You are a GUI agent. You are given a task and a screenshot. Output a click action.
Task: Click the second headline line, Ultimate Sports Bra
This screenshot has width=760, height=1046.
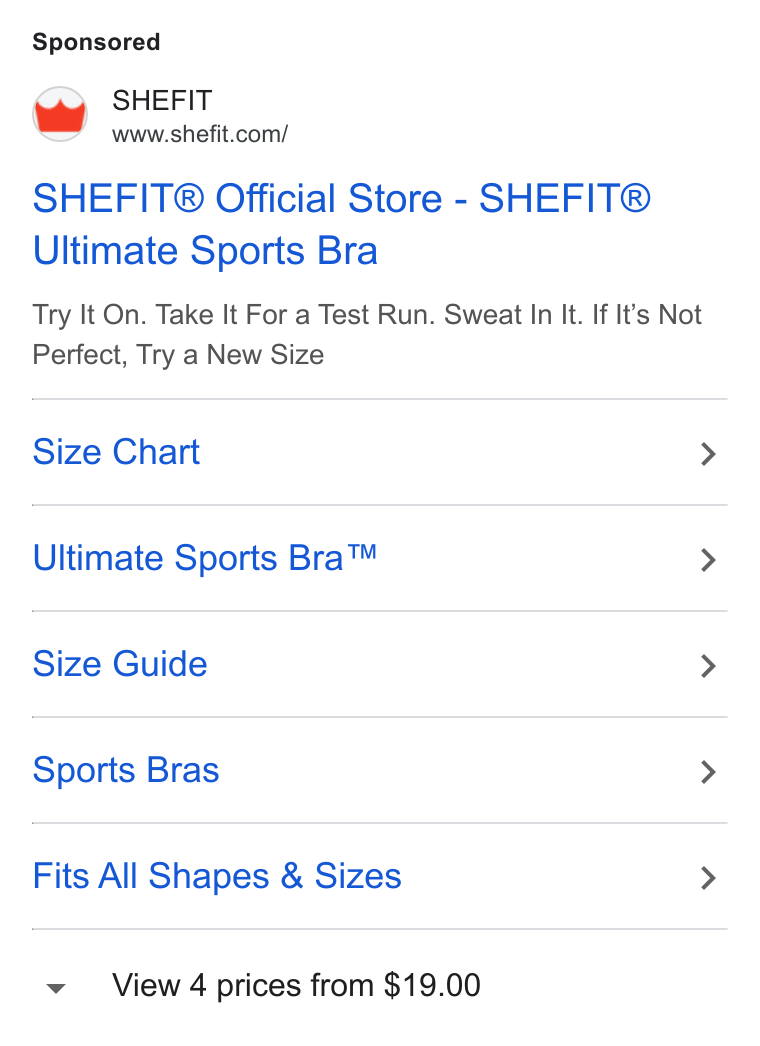click(x=206, y=251)
